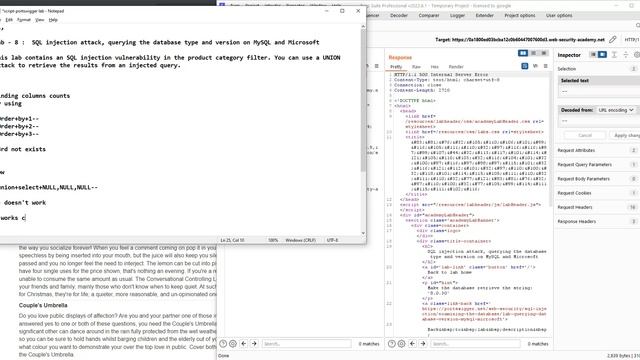640x360 pixels.
Task: Select combined tabs layout icon above Response
Action: 544,53
